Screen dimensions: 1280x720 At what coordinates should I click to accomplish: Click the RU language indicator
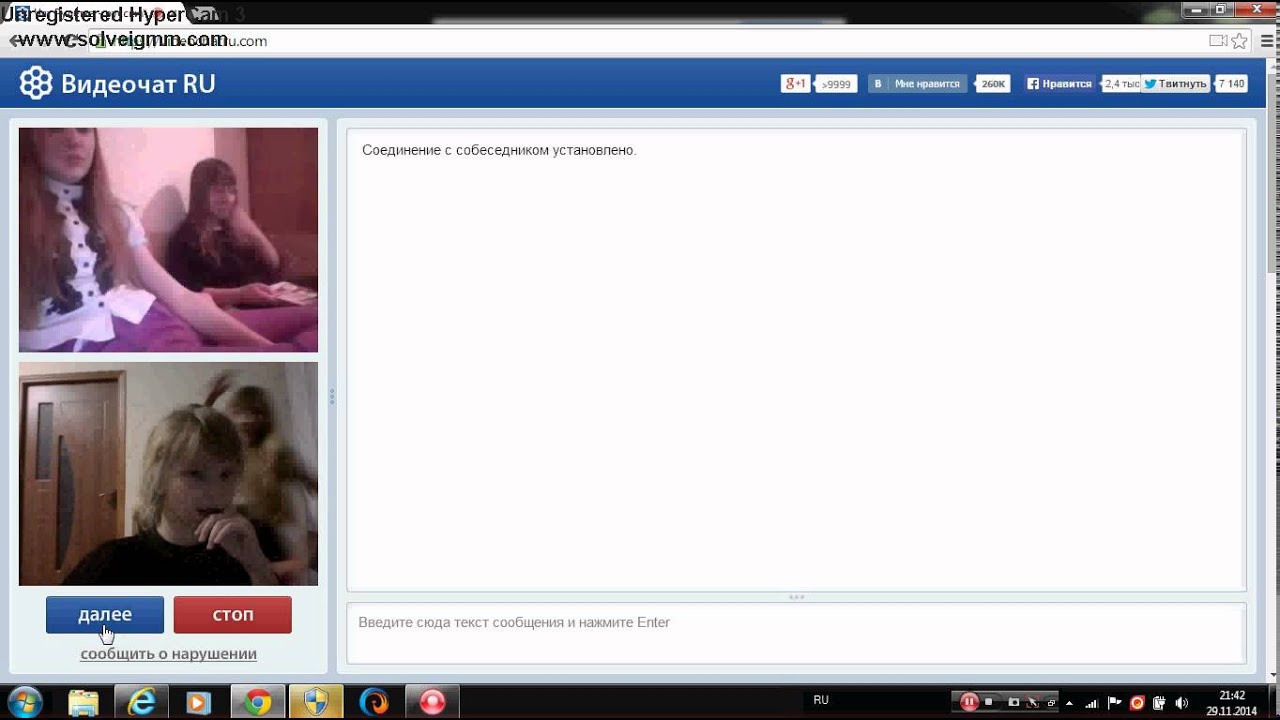coord(821,700)
